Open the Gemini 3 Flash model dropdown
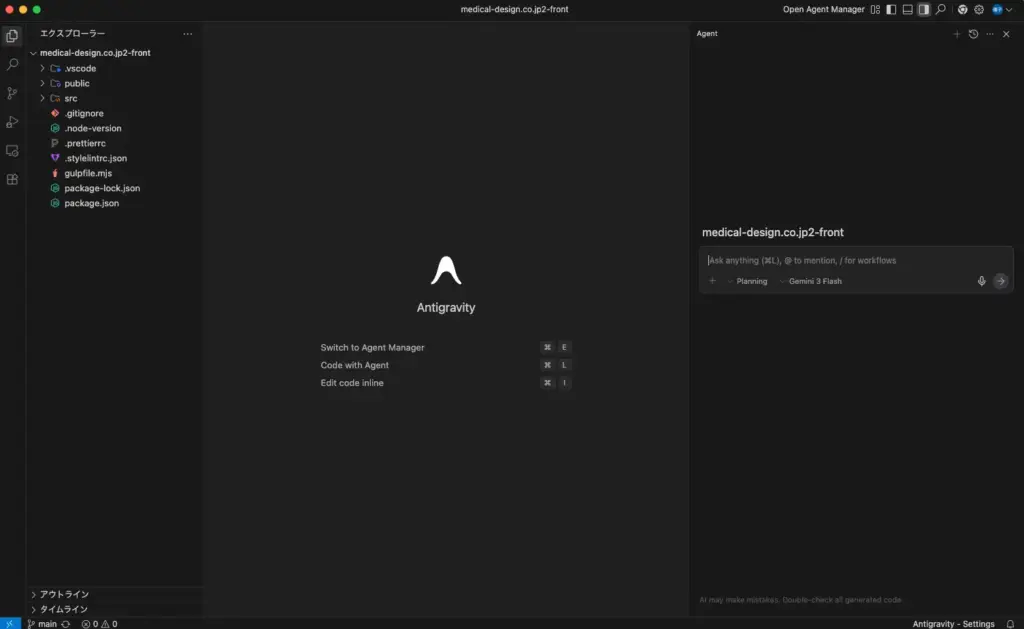 (x=811, y=281)
